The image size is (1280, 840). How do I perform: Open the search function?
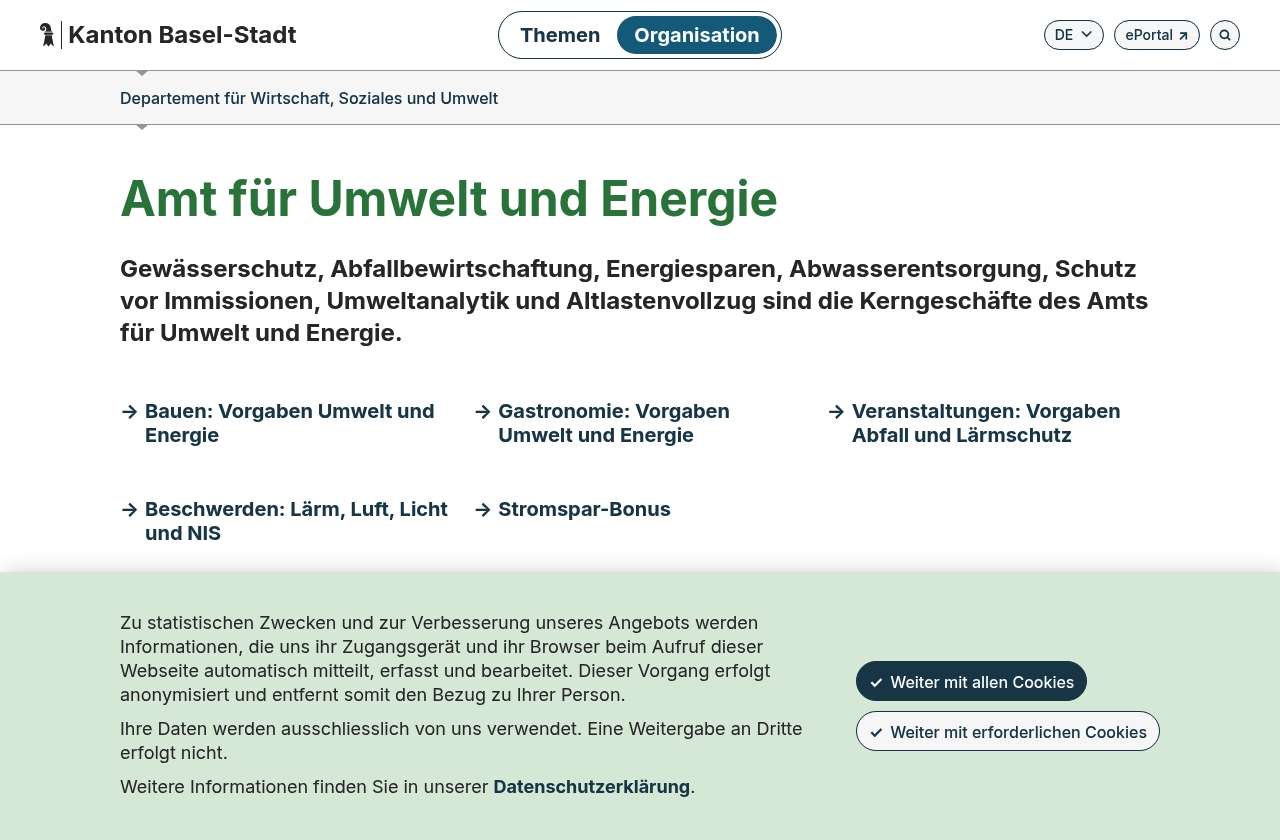click(x=1224, y=34)
